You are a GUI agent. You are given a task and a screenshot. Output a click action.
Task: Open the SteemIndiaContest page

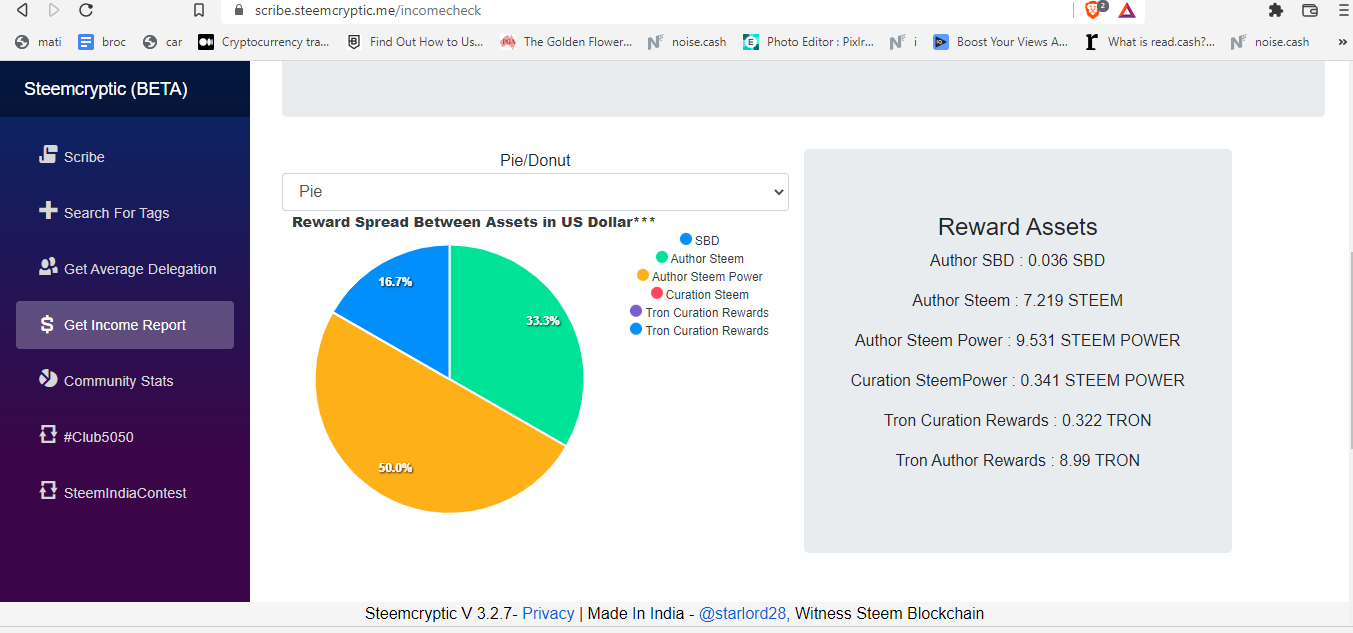click(x=125, y=493)
